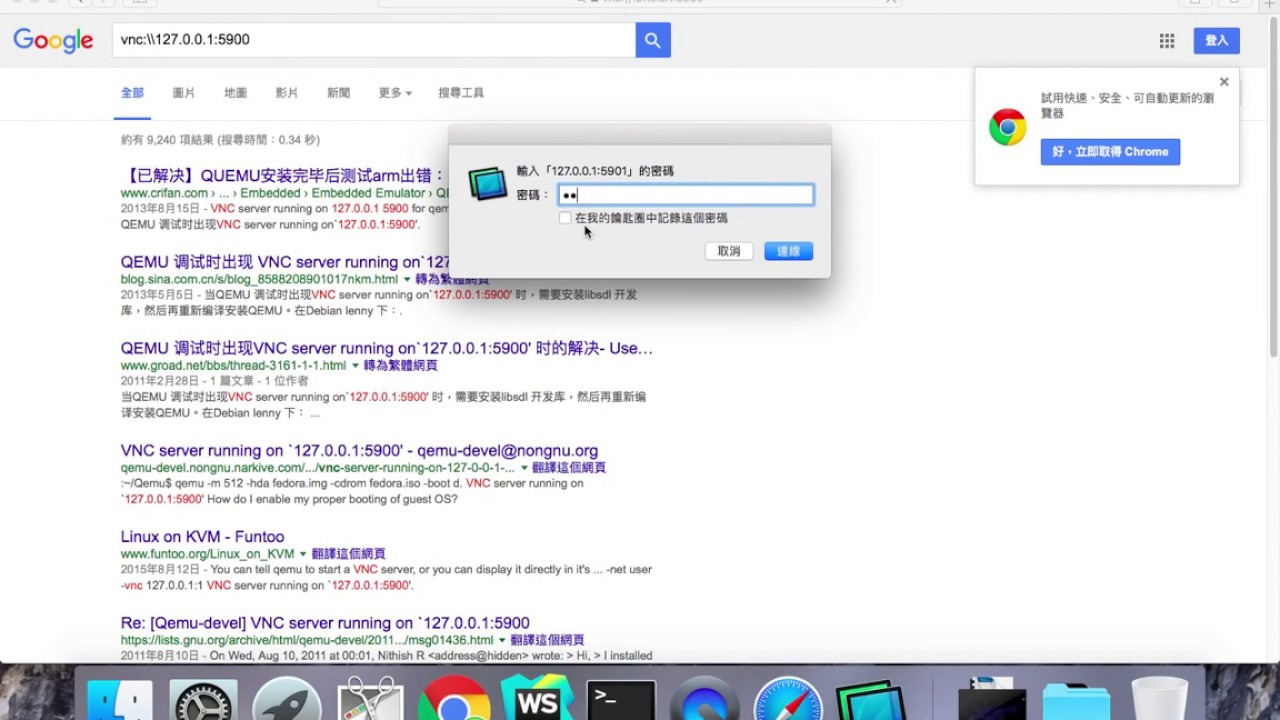The height and width of the screenshot is (720, 1280).
Task: Open the QUEMU安装完毕后测试arm出错 result link
Action: pos(283,176)
